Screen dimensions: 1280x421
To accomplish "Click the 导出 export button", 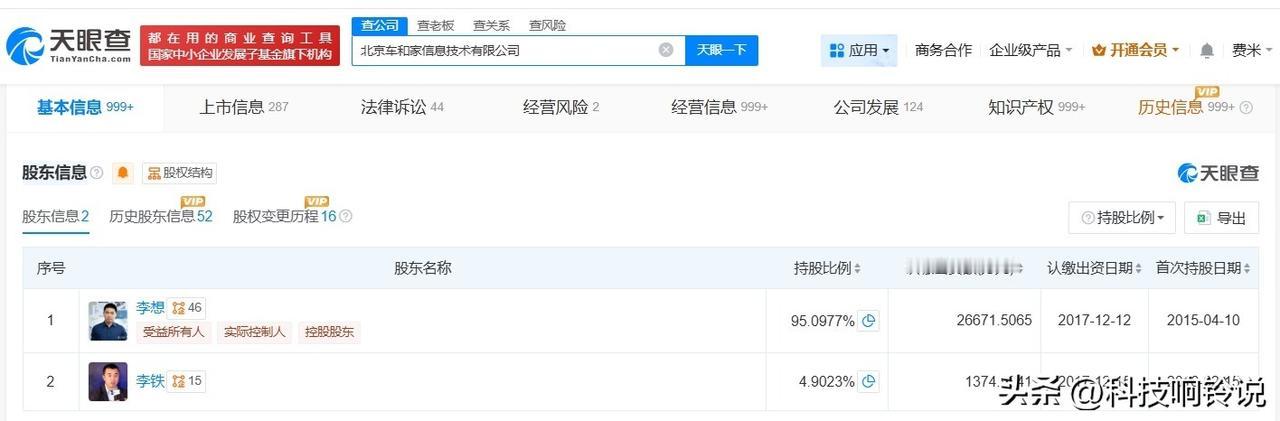I will pos(1221,217).
